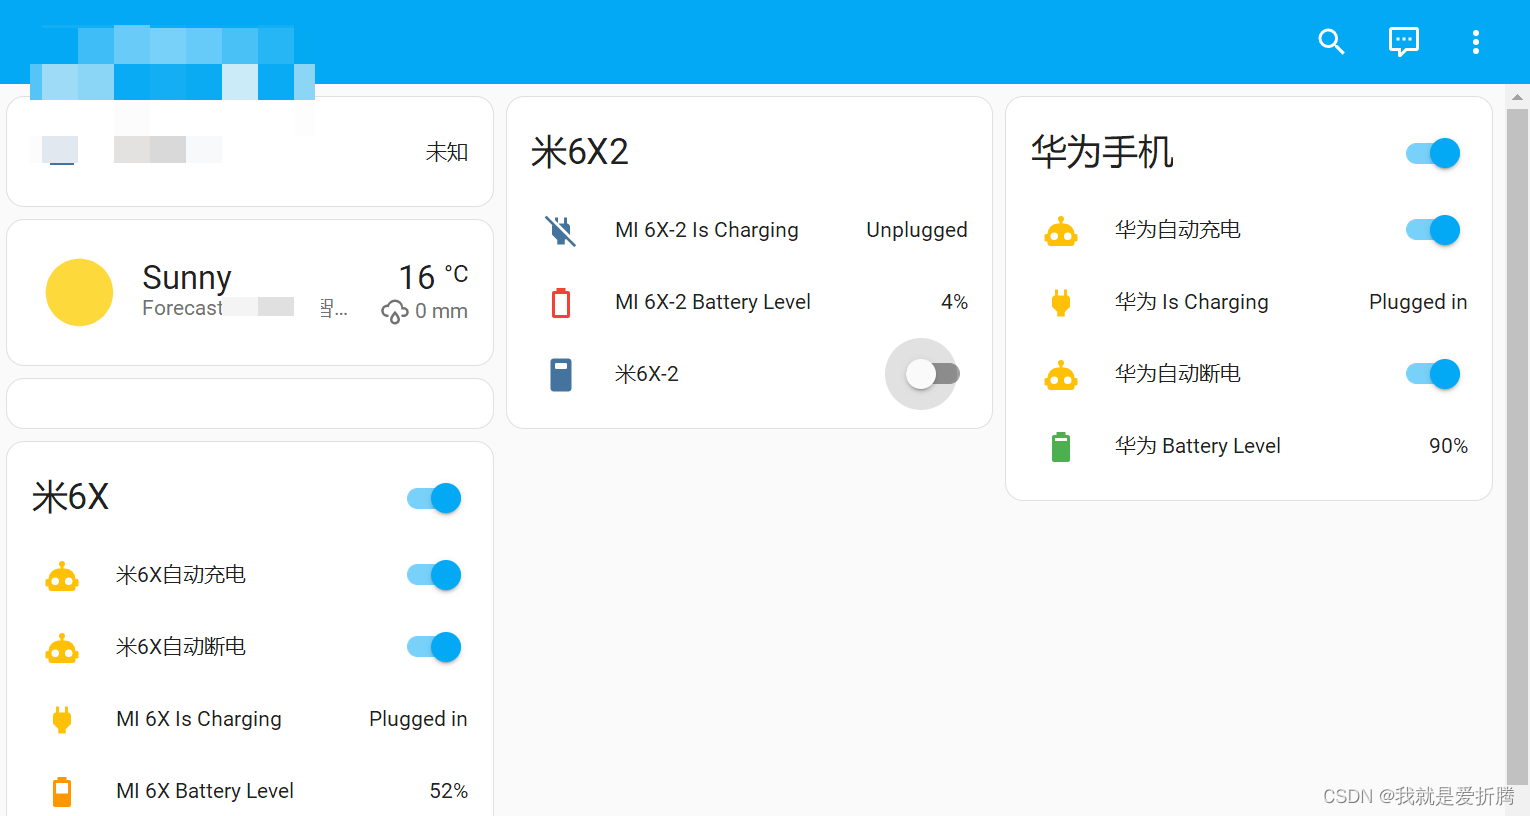Click the 华为 Plugged in status value
The image size is (1530, 816).
[1418, 302]
